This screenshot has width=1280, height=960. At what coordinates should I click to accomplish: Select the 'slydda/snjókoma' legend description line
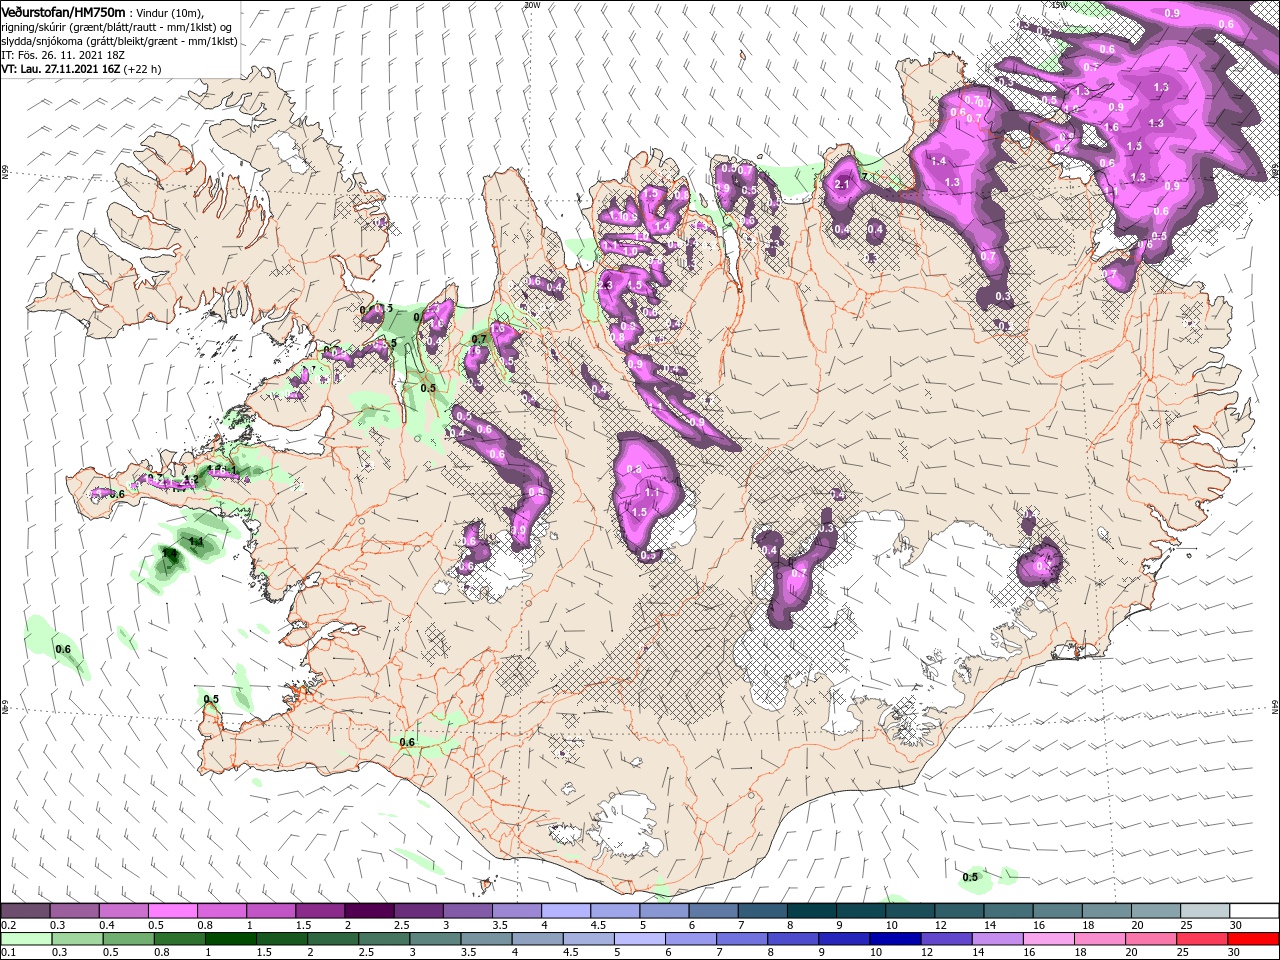[119, 41]
